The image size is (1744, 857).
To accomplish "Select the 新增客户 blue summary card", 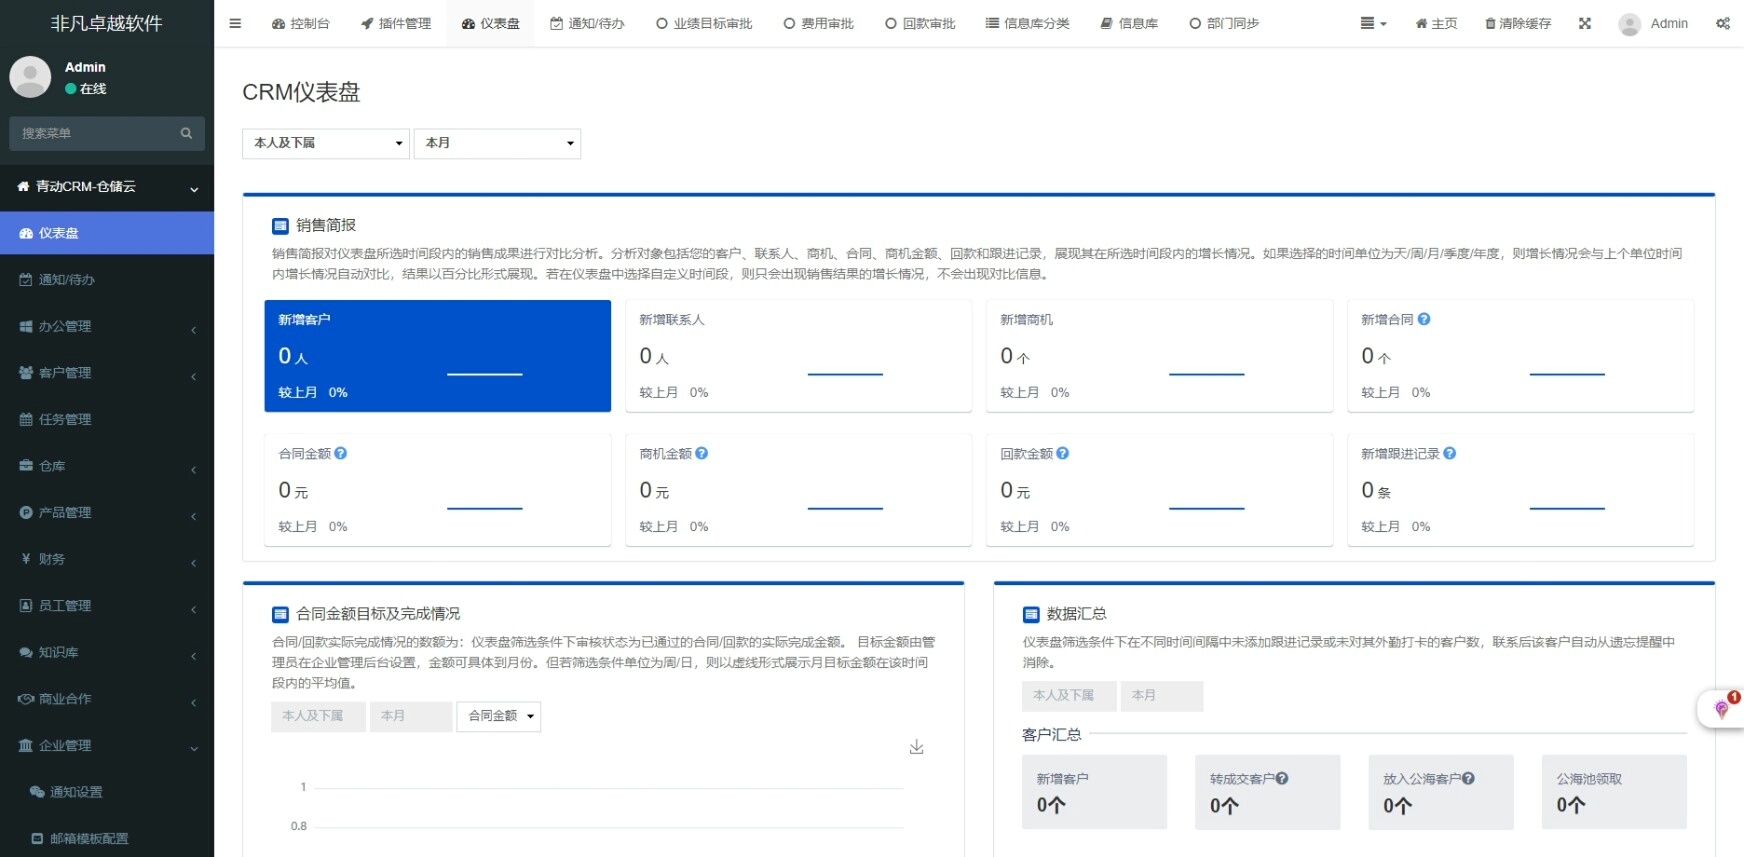I will coord(437,355).
